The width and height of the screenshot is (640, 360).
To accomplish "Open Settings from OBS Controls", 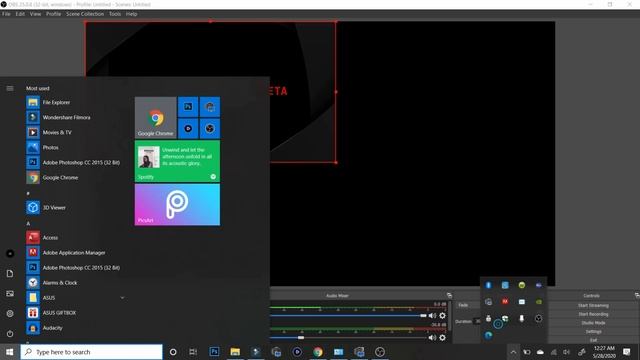I will (x=593, y=331).
